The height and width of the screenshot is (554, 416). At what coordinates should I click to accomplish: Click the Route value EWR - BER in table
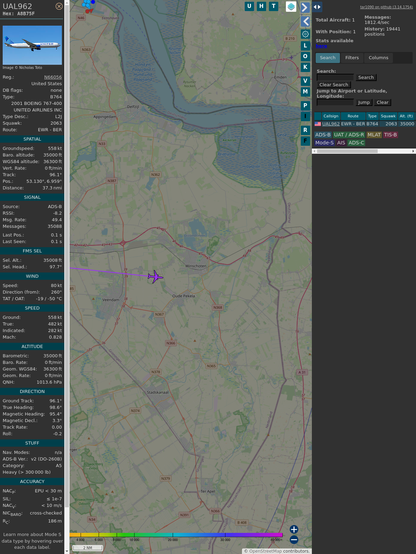pyautogui.click(x=353, y=124)
